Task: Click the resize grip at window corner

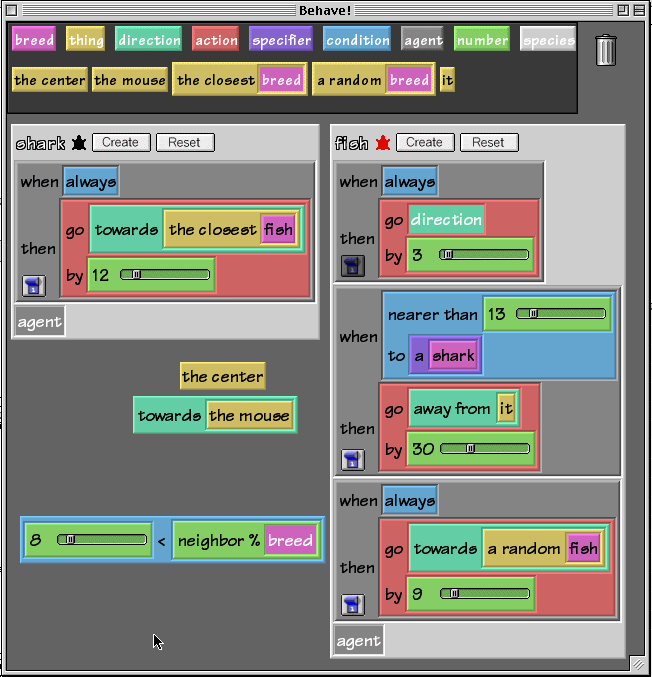Action: point(637,663)
